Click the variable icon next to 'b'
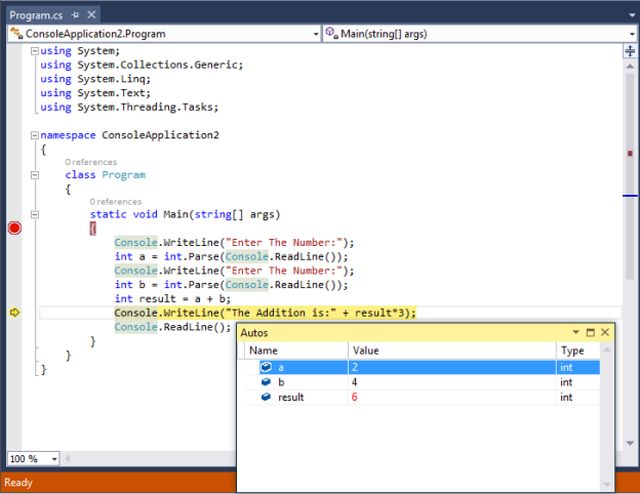Viewport: 640px width, 494px height. click(x=266, y=382)
